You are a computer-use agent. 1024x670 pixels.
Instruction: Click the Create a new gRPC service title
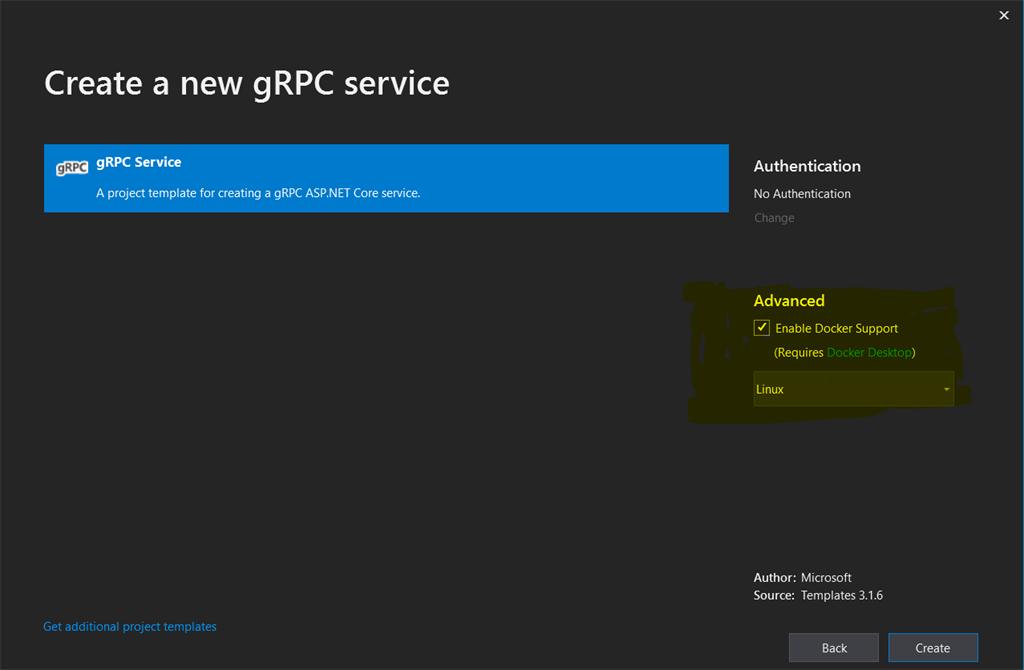tap(247, 84)
